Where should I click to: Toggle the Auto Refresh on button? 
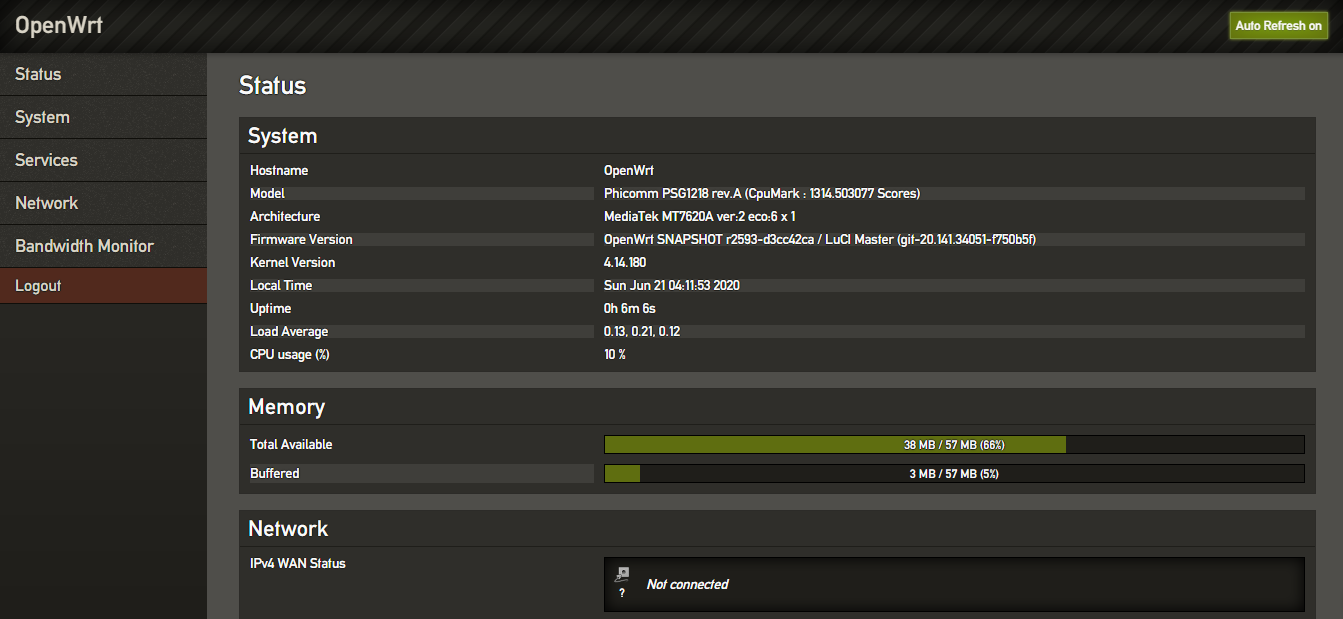pos(1278,26)
